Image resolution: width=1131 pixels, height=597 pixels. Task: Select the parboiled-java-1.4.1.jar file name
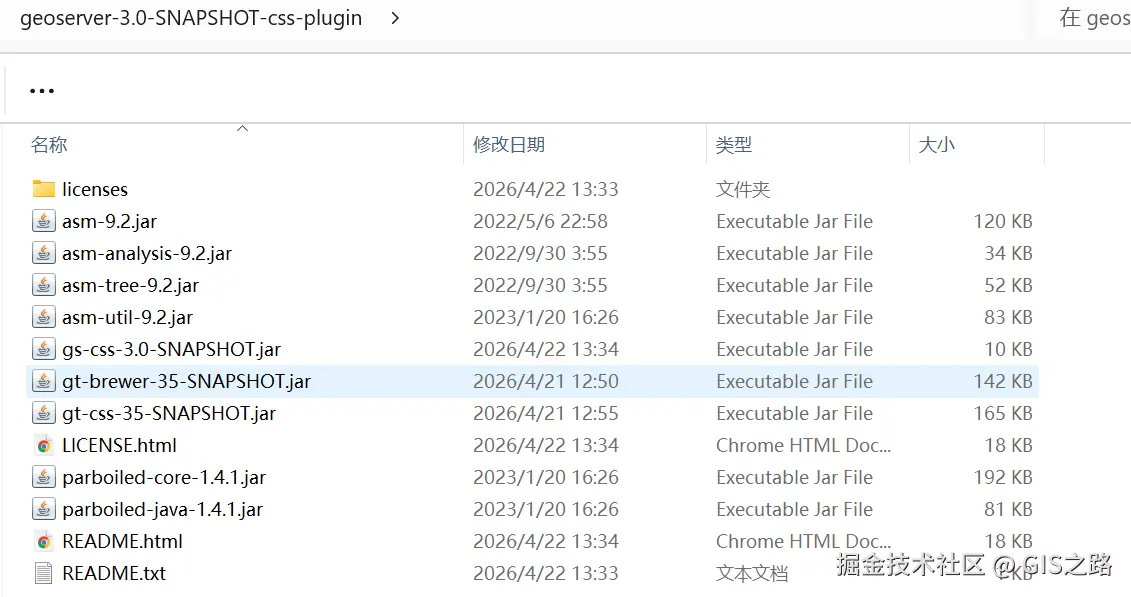pos(162,509)
